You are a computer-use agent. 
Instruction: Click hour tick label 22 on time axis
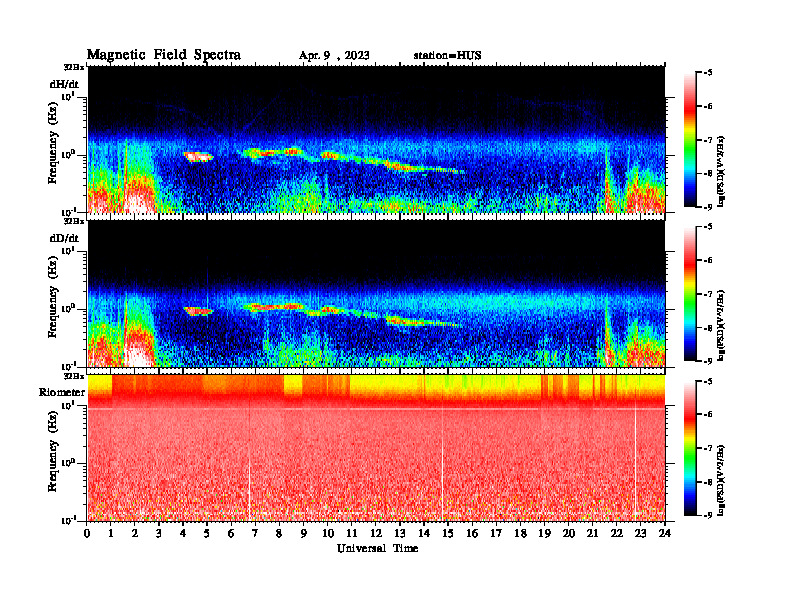pos(617,533)
